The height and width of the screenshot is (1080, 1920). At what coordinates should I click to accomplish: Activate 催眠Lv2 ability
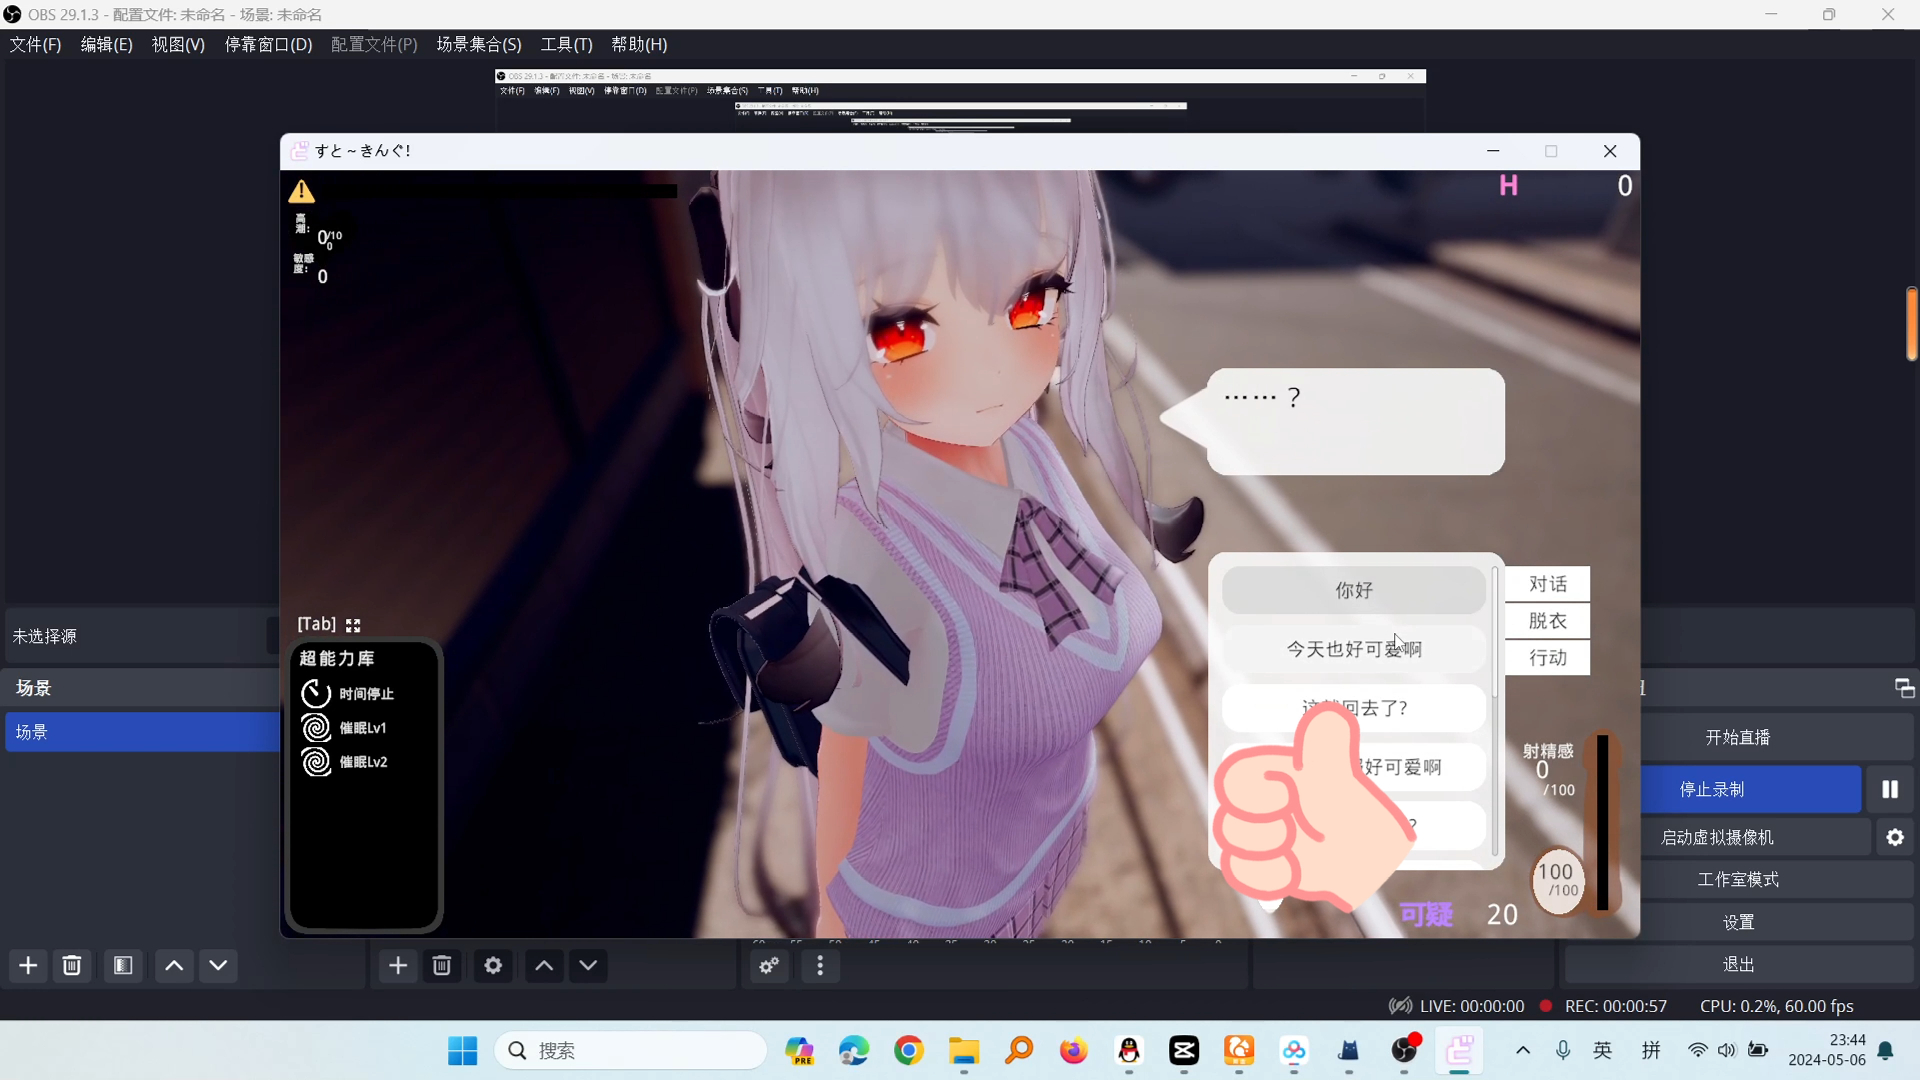(x=345, y=761)
